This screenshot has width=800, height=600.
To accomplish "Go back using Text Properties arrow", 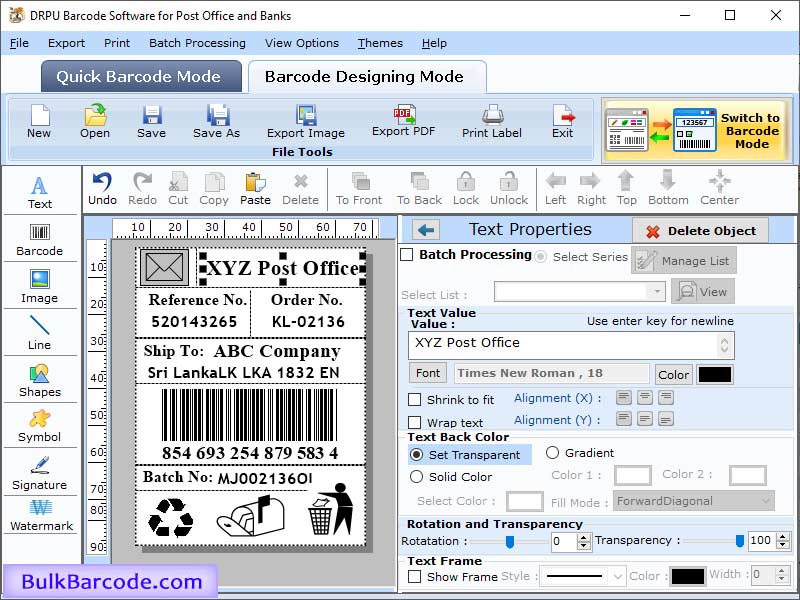I will coord(426,230).
